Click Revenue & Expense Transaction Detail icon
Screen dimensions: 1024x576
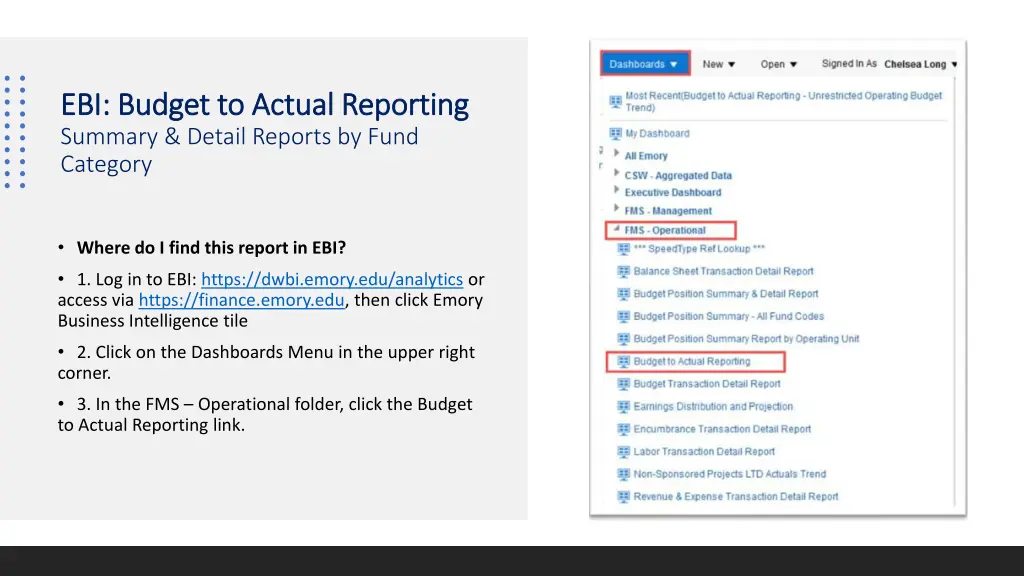tap(624, 497)
